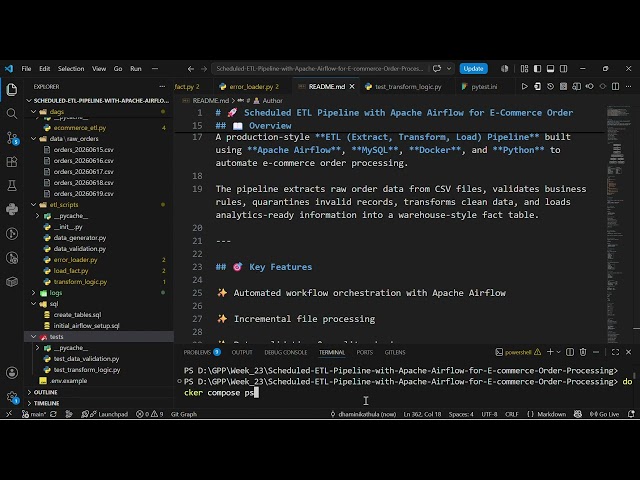
Task: Toggle Secondary Side Bar visibility
Action: 564,69
